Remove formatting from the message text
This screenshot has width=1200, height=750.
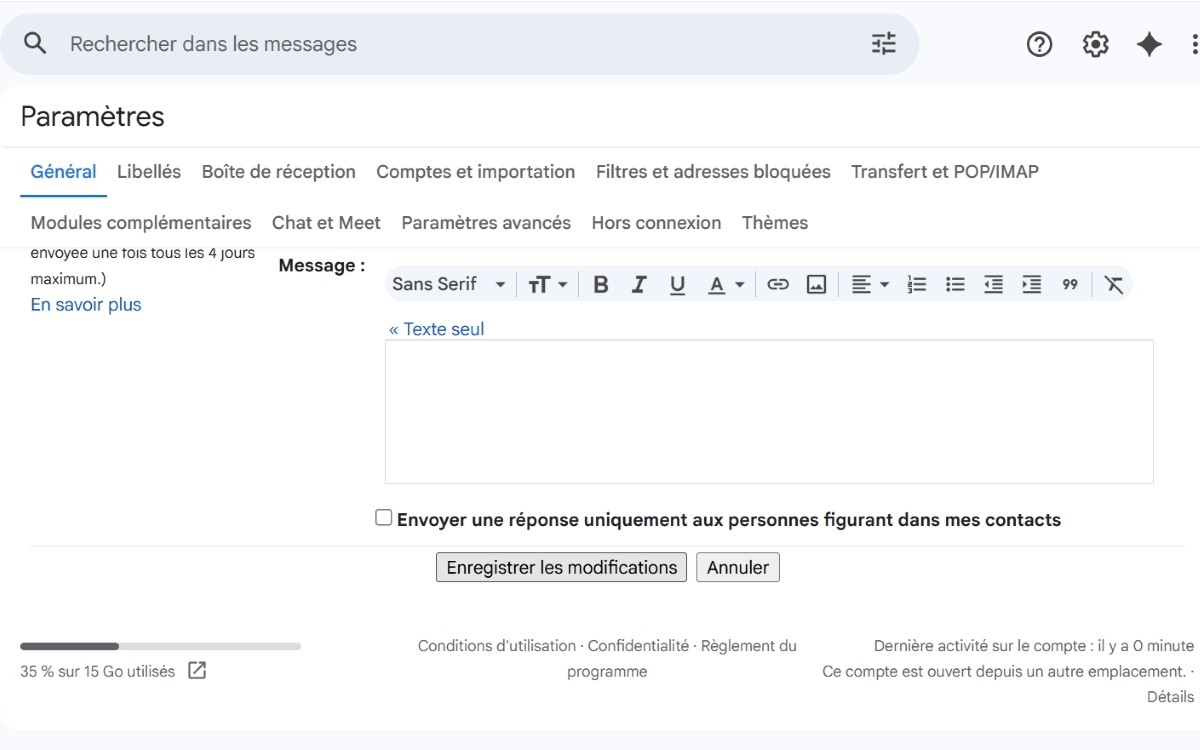[1113, 284]
